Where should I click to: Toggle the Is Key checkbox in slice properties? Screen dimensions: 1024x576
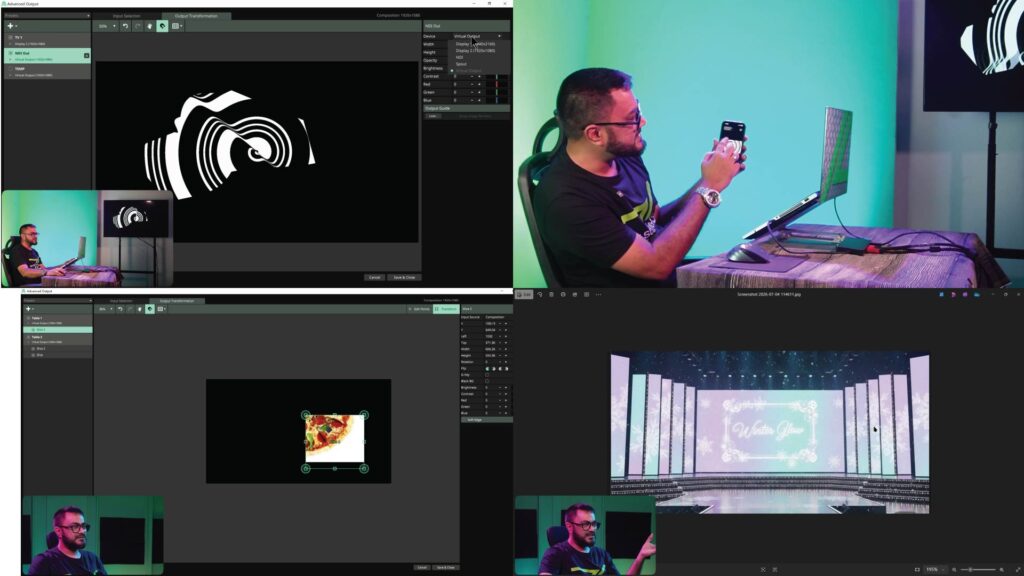[487, 375]
